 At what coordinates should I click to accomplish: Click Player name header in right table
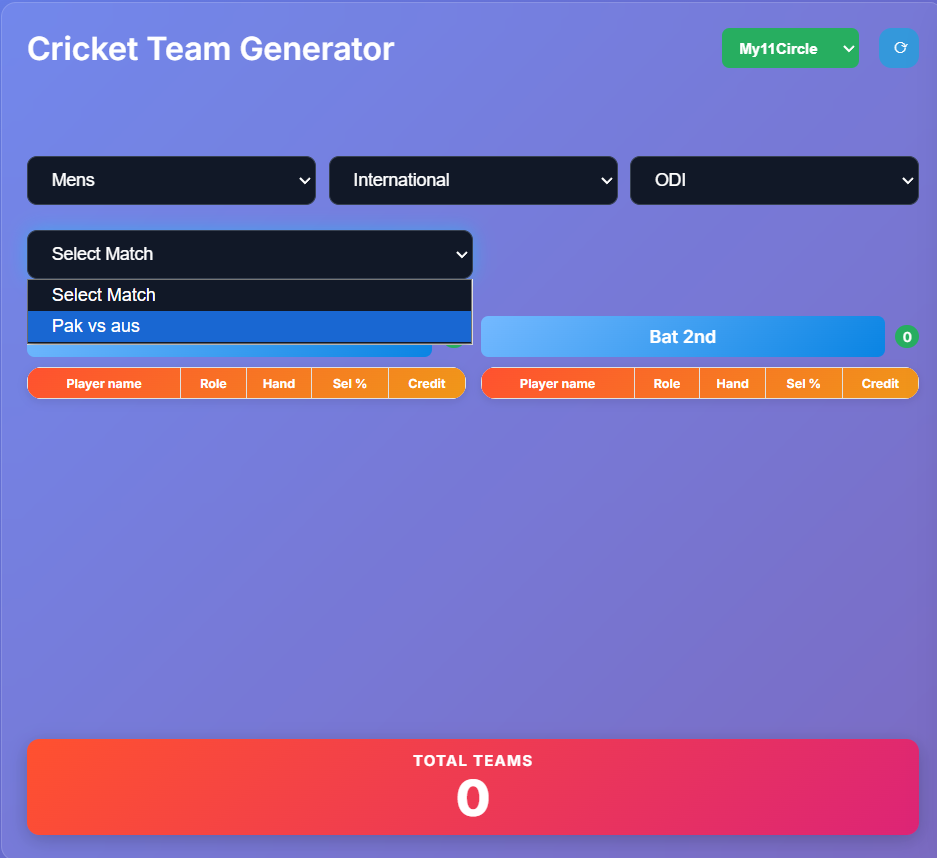pyautogui.click(x=558, y=384)
